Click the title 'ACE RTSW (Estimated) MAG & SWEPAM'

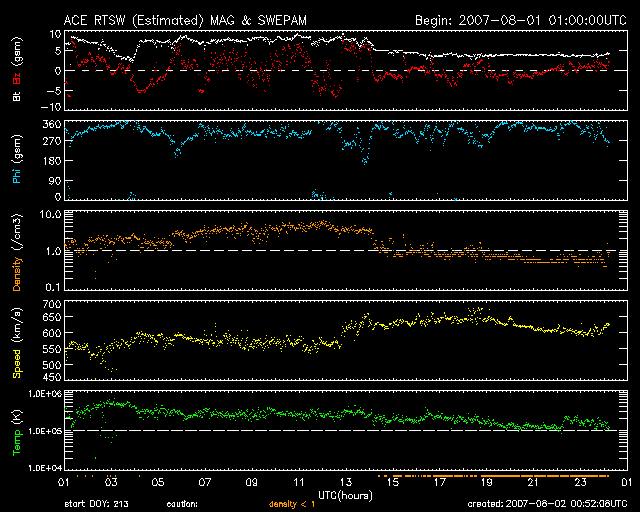(185, 20)
